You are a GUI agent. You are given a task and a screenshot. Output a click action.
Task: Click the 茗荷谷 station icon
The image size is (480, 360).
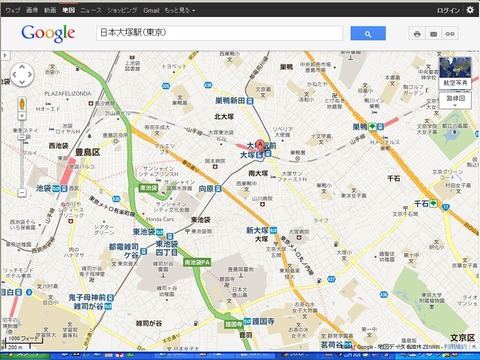pyautogui.click(x=348, y=344)
